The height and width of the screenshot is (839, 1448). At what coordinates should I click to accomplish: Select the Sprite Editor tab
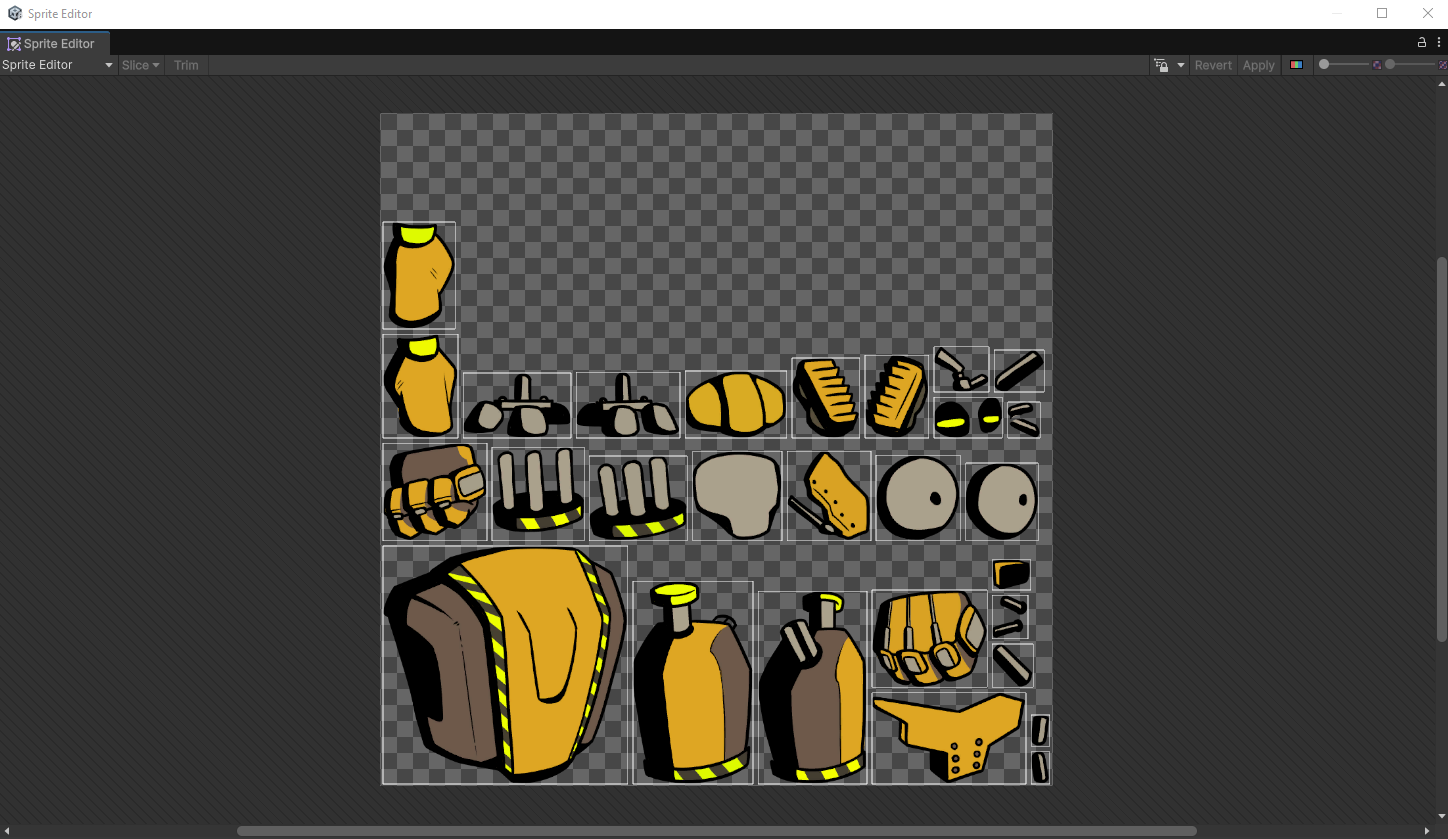click(55, 44)
